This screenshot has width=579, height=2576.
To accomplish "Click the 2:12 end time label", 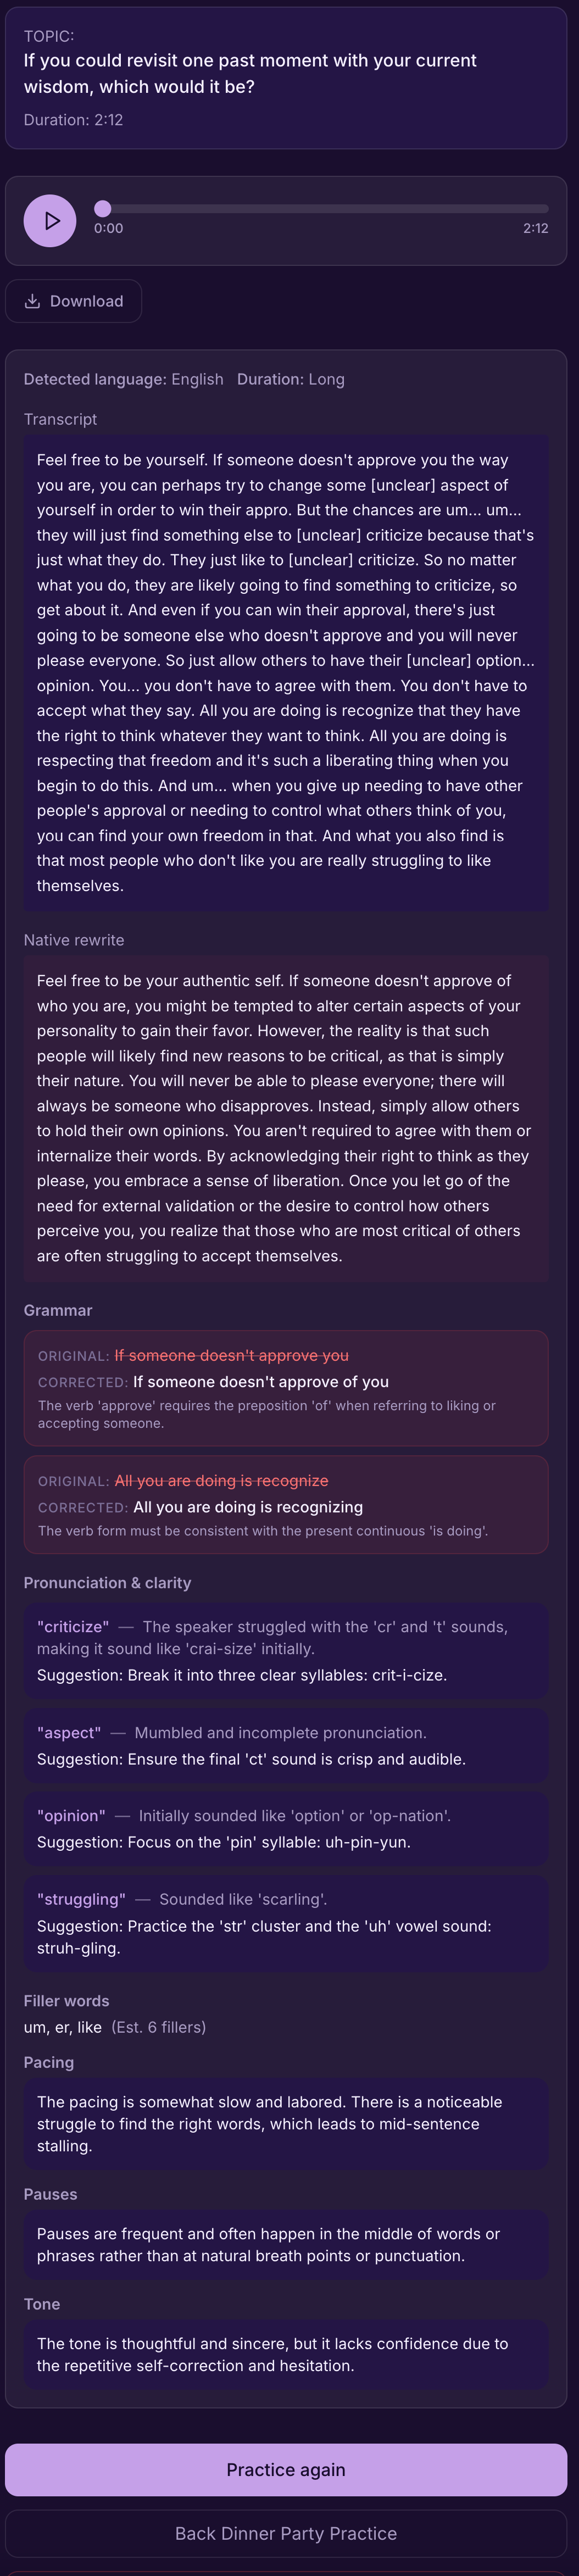I will coord(535,228).
